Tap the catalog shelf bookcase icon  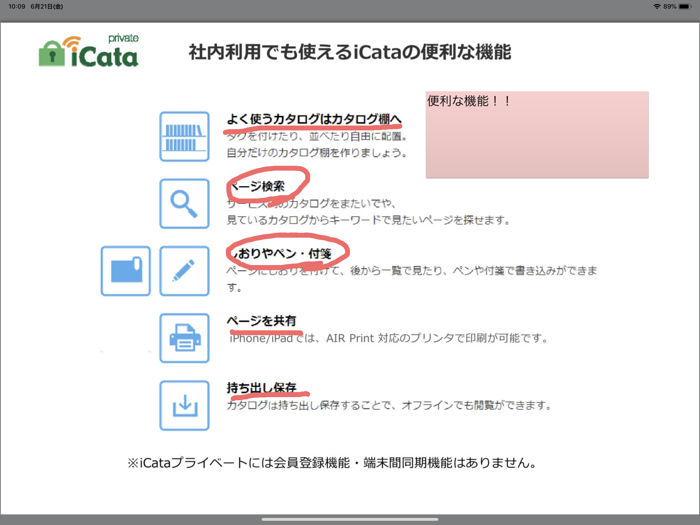tap(184, 137)
